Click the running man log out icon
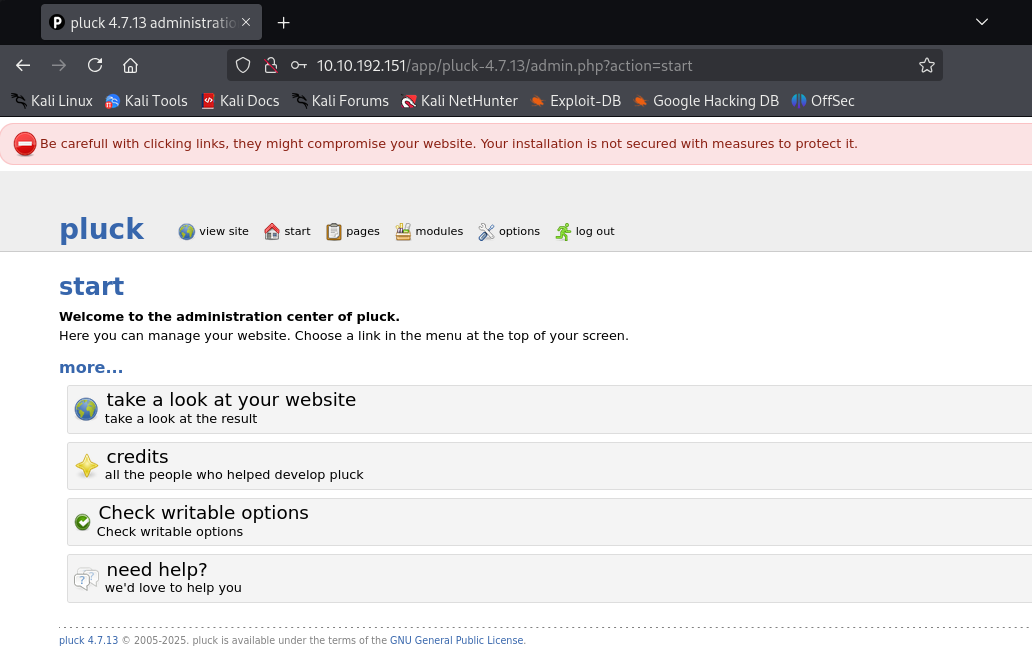1032x667 pixels. [x=563, y=232]
